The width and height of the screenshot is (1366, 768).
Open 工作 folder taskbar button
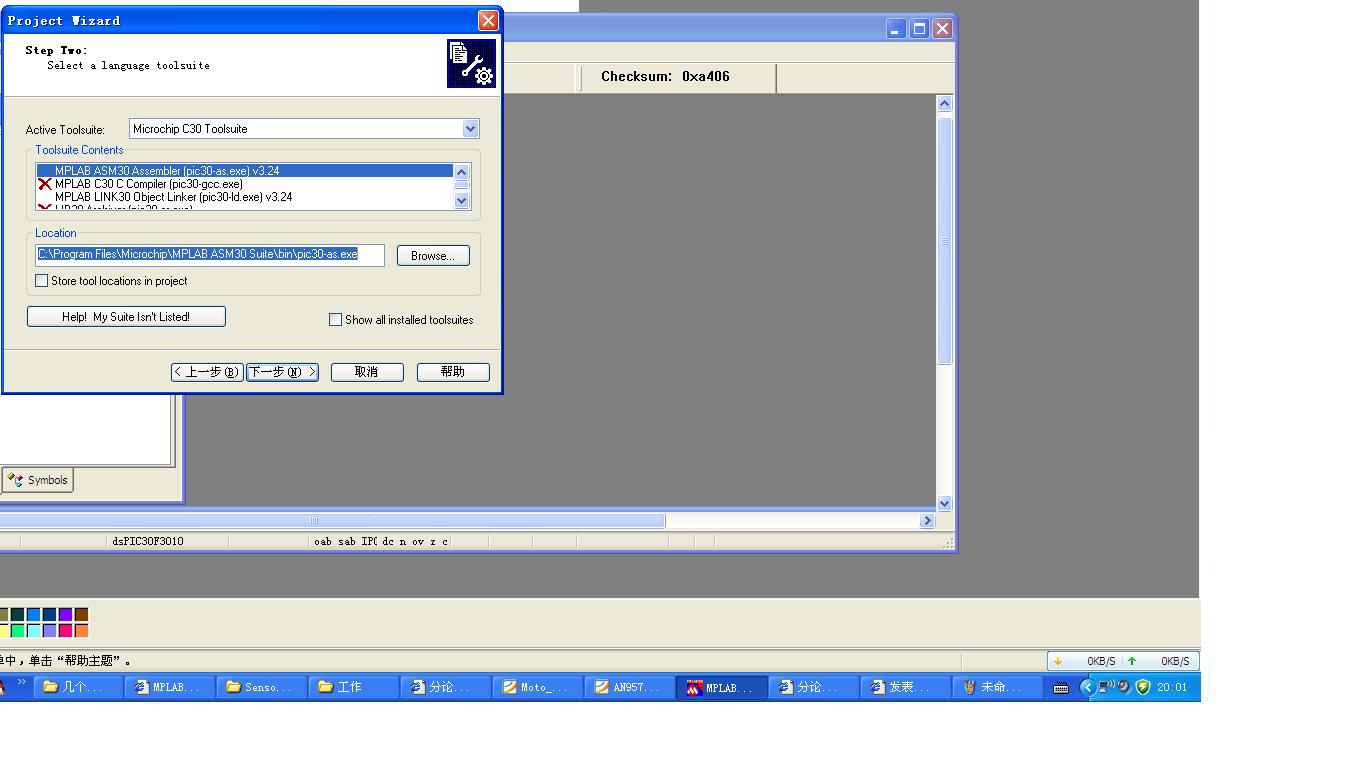355,687
